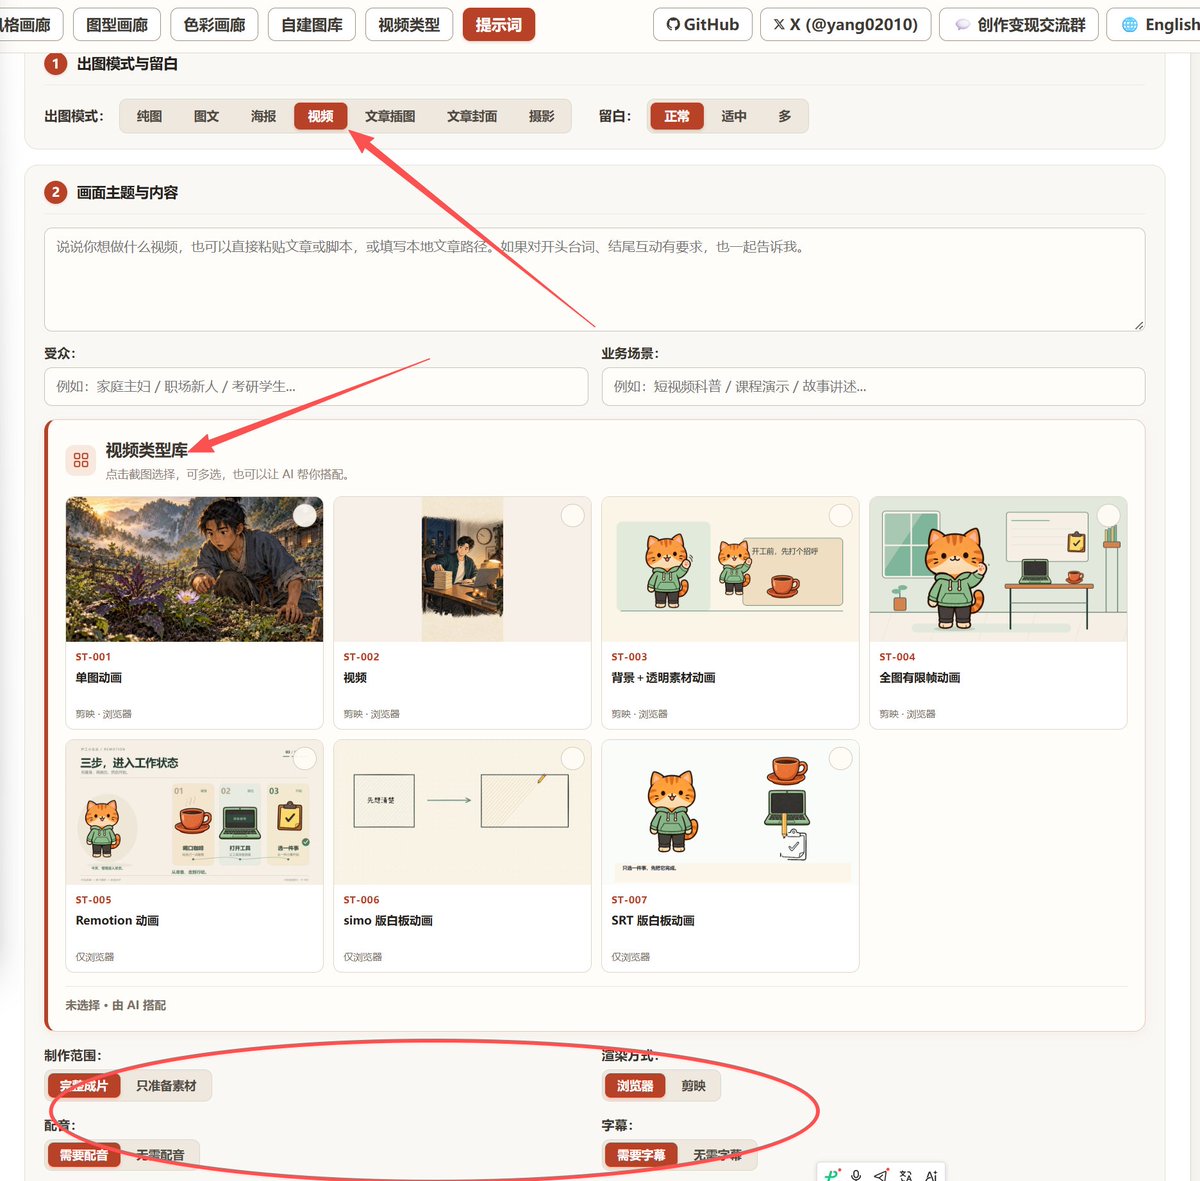
Task: Tick the selection circle on ST-007 card
Action: coord(841,758)
